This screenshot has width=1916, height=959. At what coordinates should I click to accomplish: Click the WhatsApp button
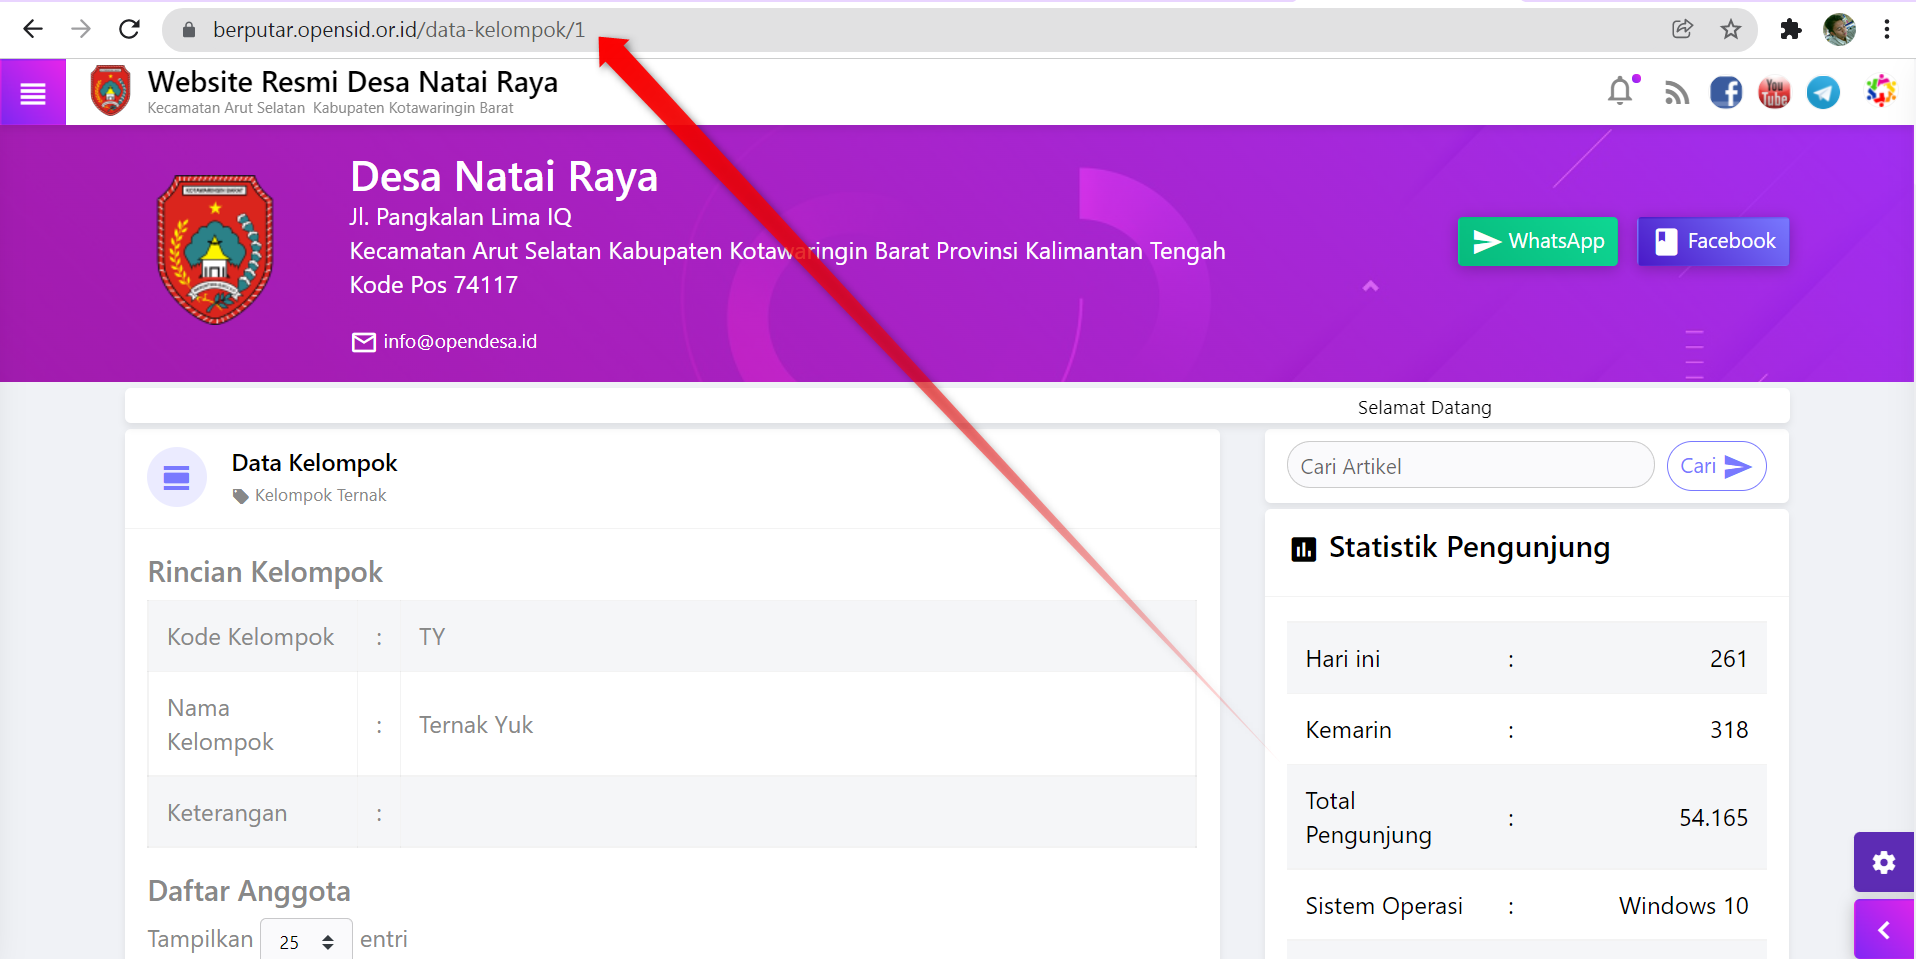1538,241
